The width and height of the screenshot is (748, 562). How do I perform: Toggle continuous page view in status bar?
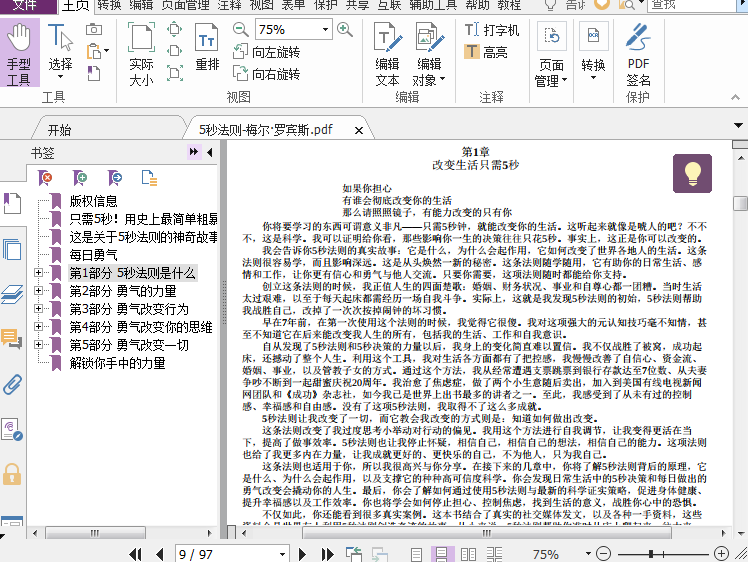click(441, 554)
